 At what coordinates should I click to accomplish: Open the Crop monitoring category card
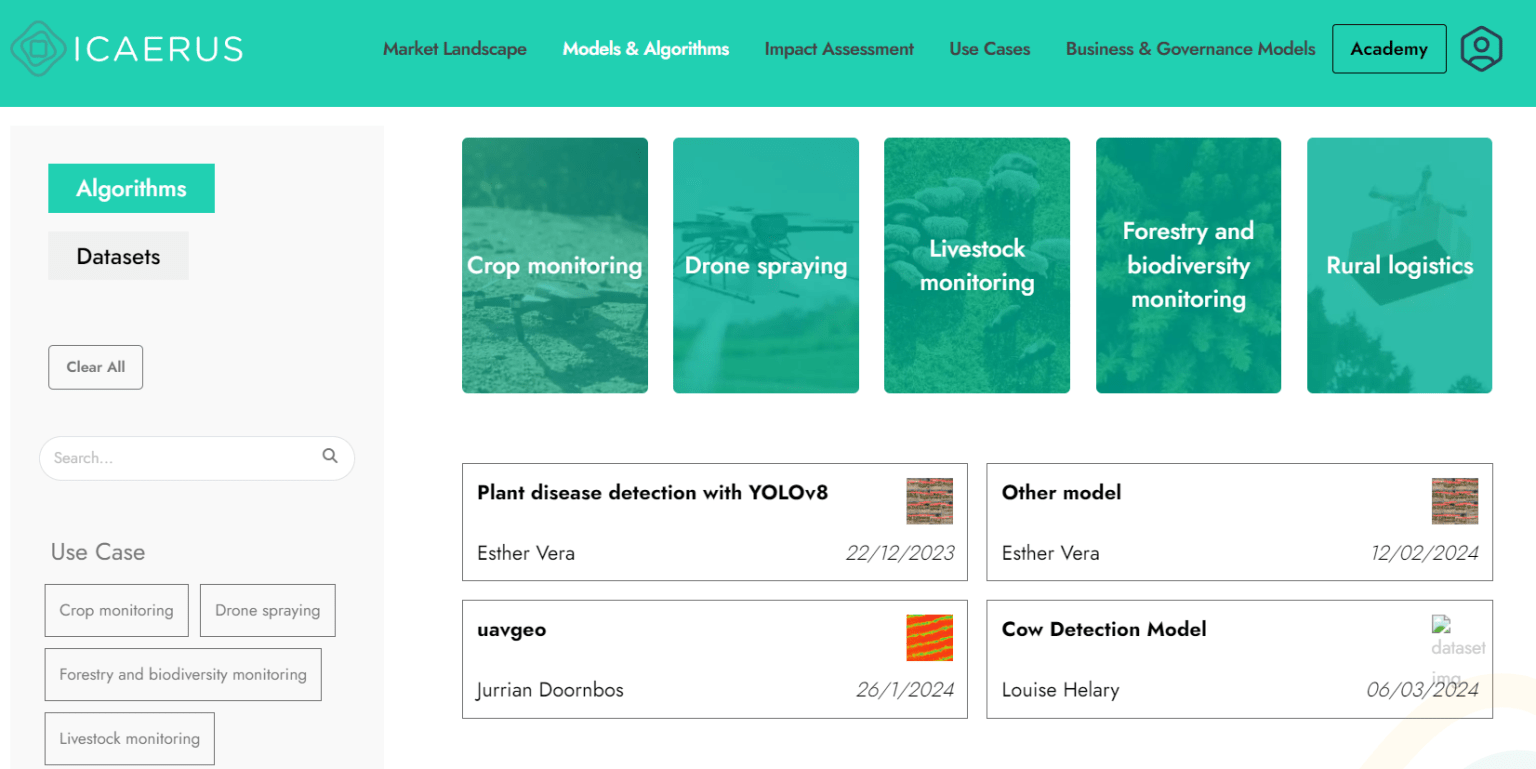coord(555,265)
